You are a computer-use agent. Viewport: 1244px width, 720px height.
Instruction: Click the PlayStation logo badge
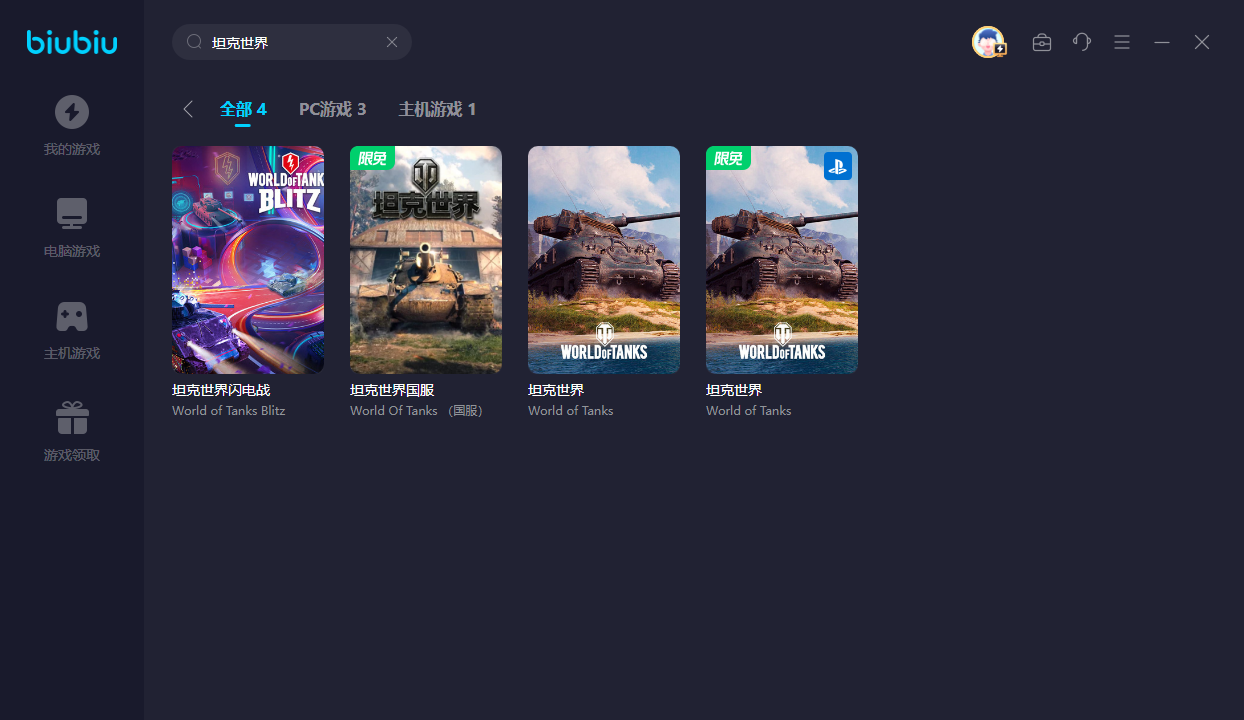coord(838,166)
